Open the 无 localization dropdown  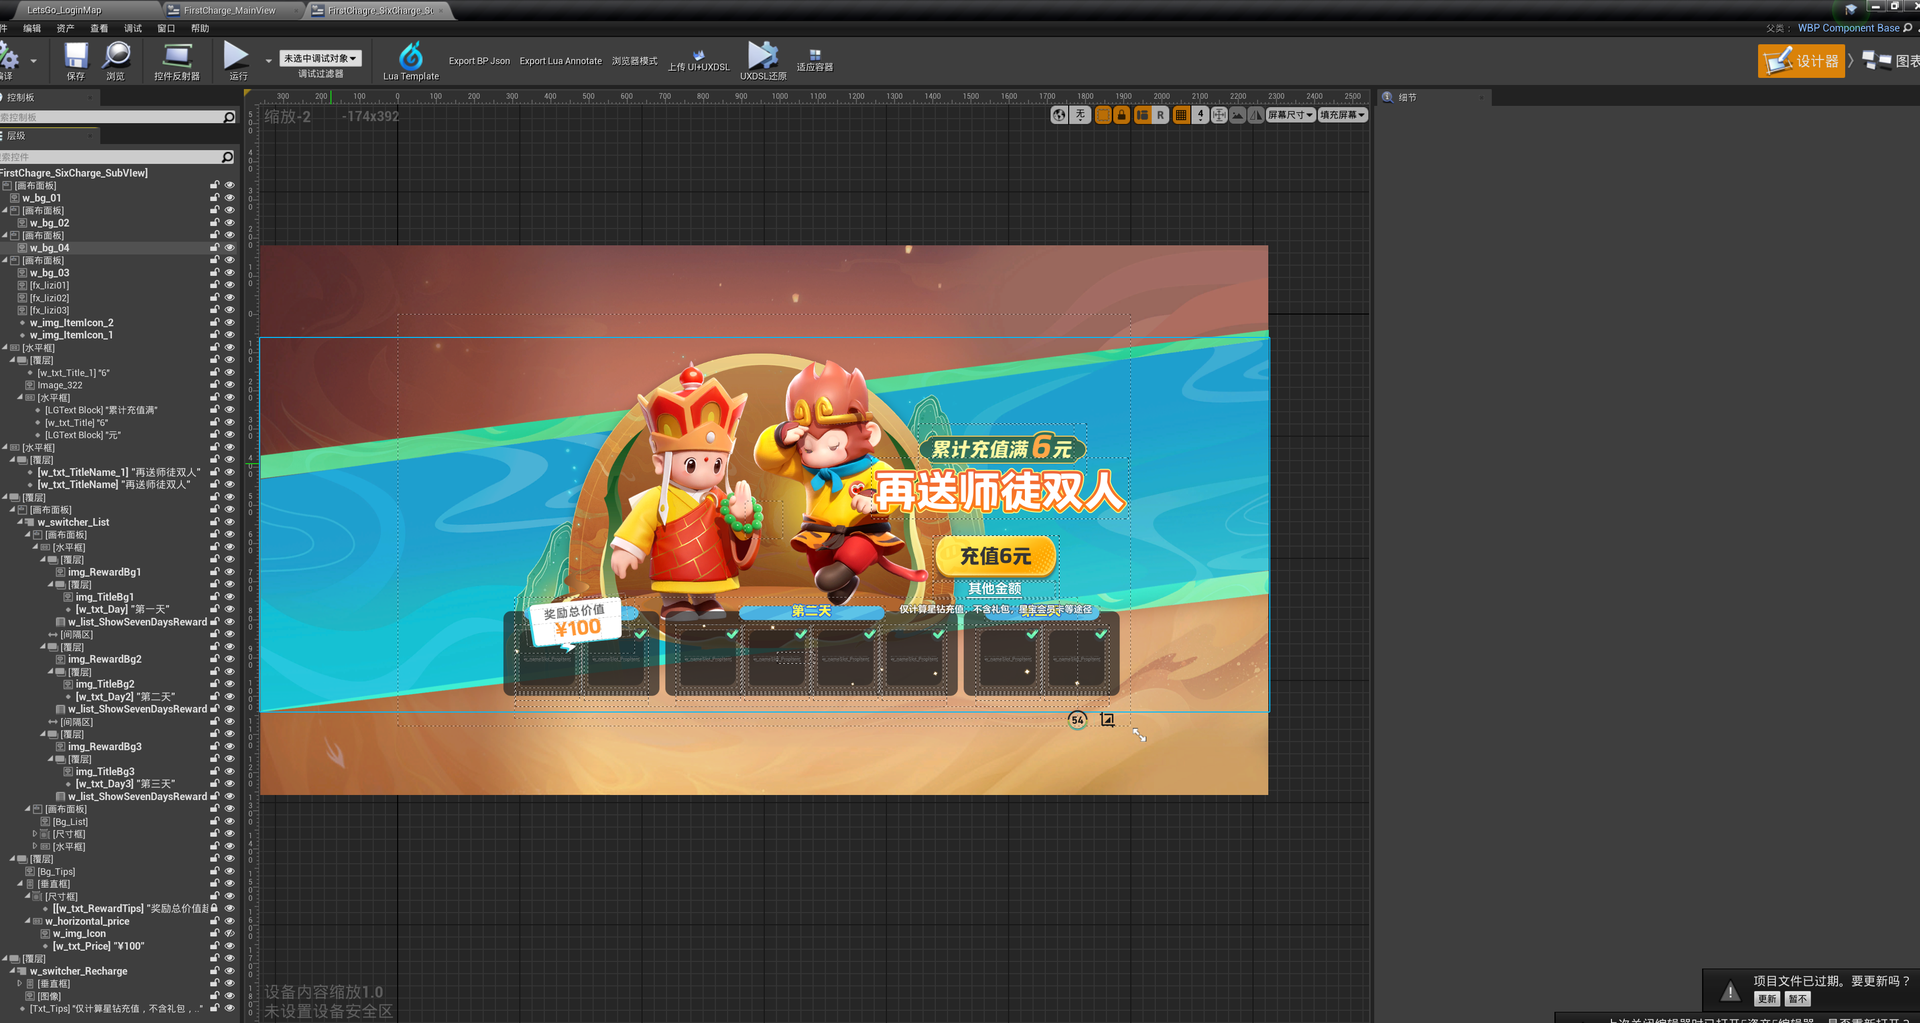tap(1080, 115)
